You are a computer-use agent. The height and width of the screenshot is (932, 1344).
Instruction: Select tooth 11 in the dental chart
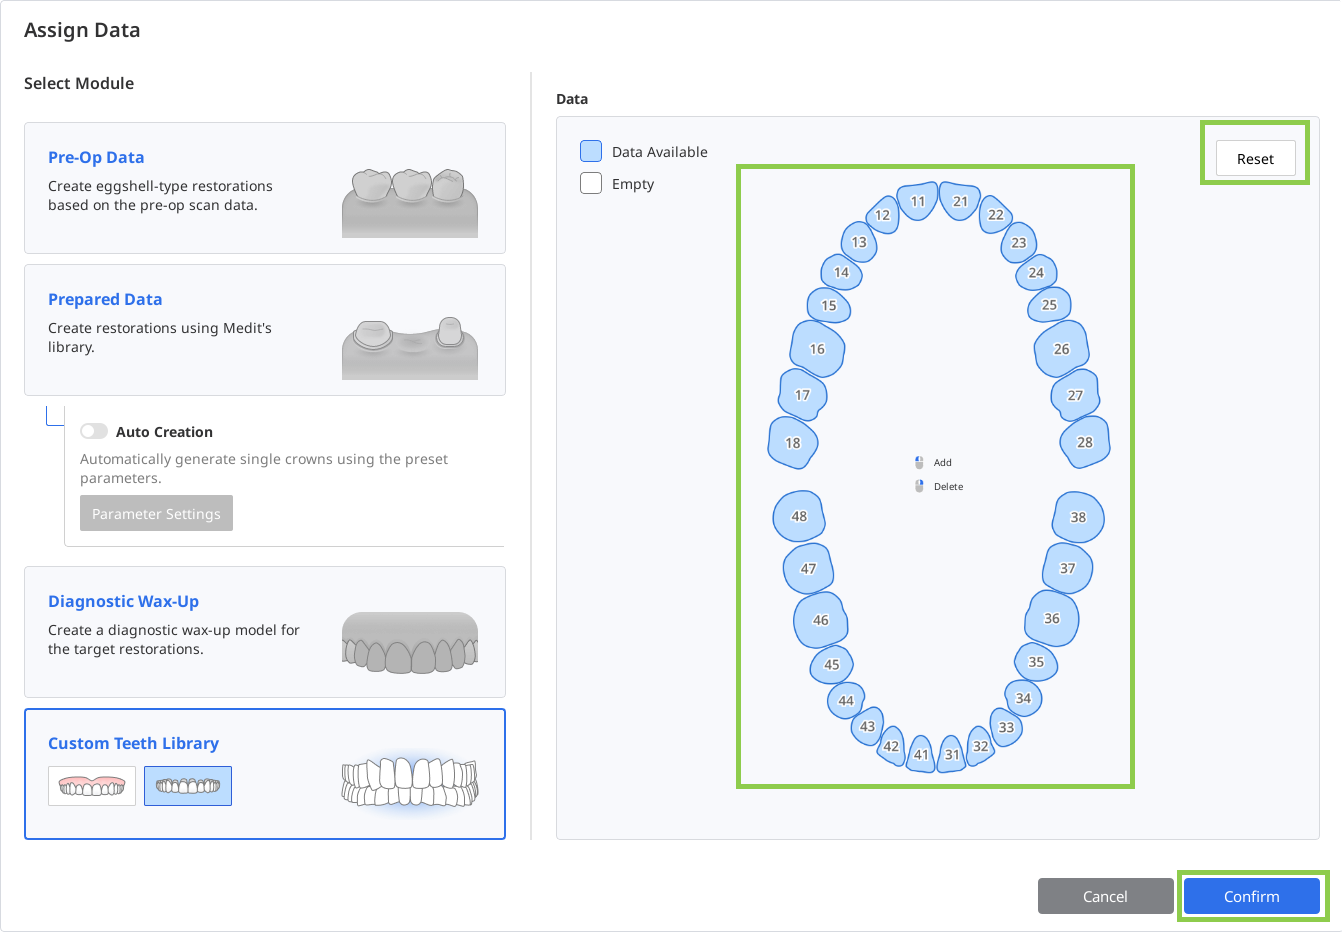point(917,201)
